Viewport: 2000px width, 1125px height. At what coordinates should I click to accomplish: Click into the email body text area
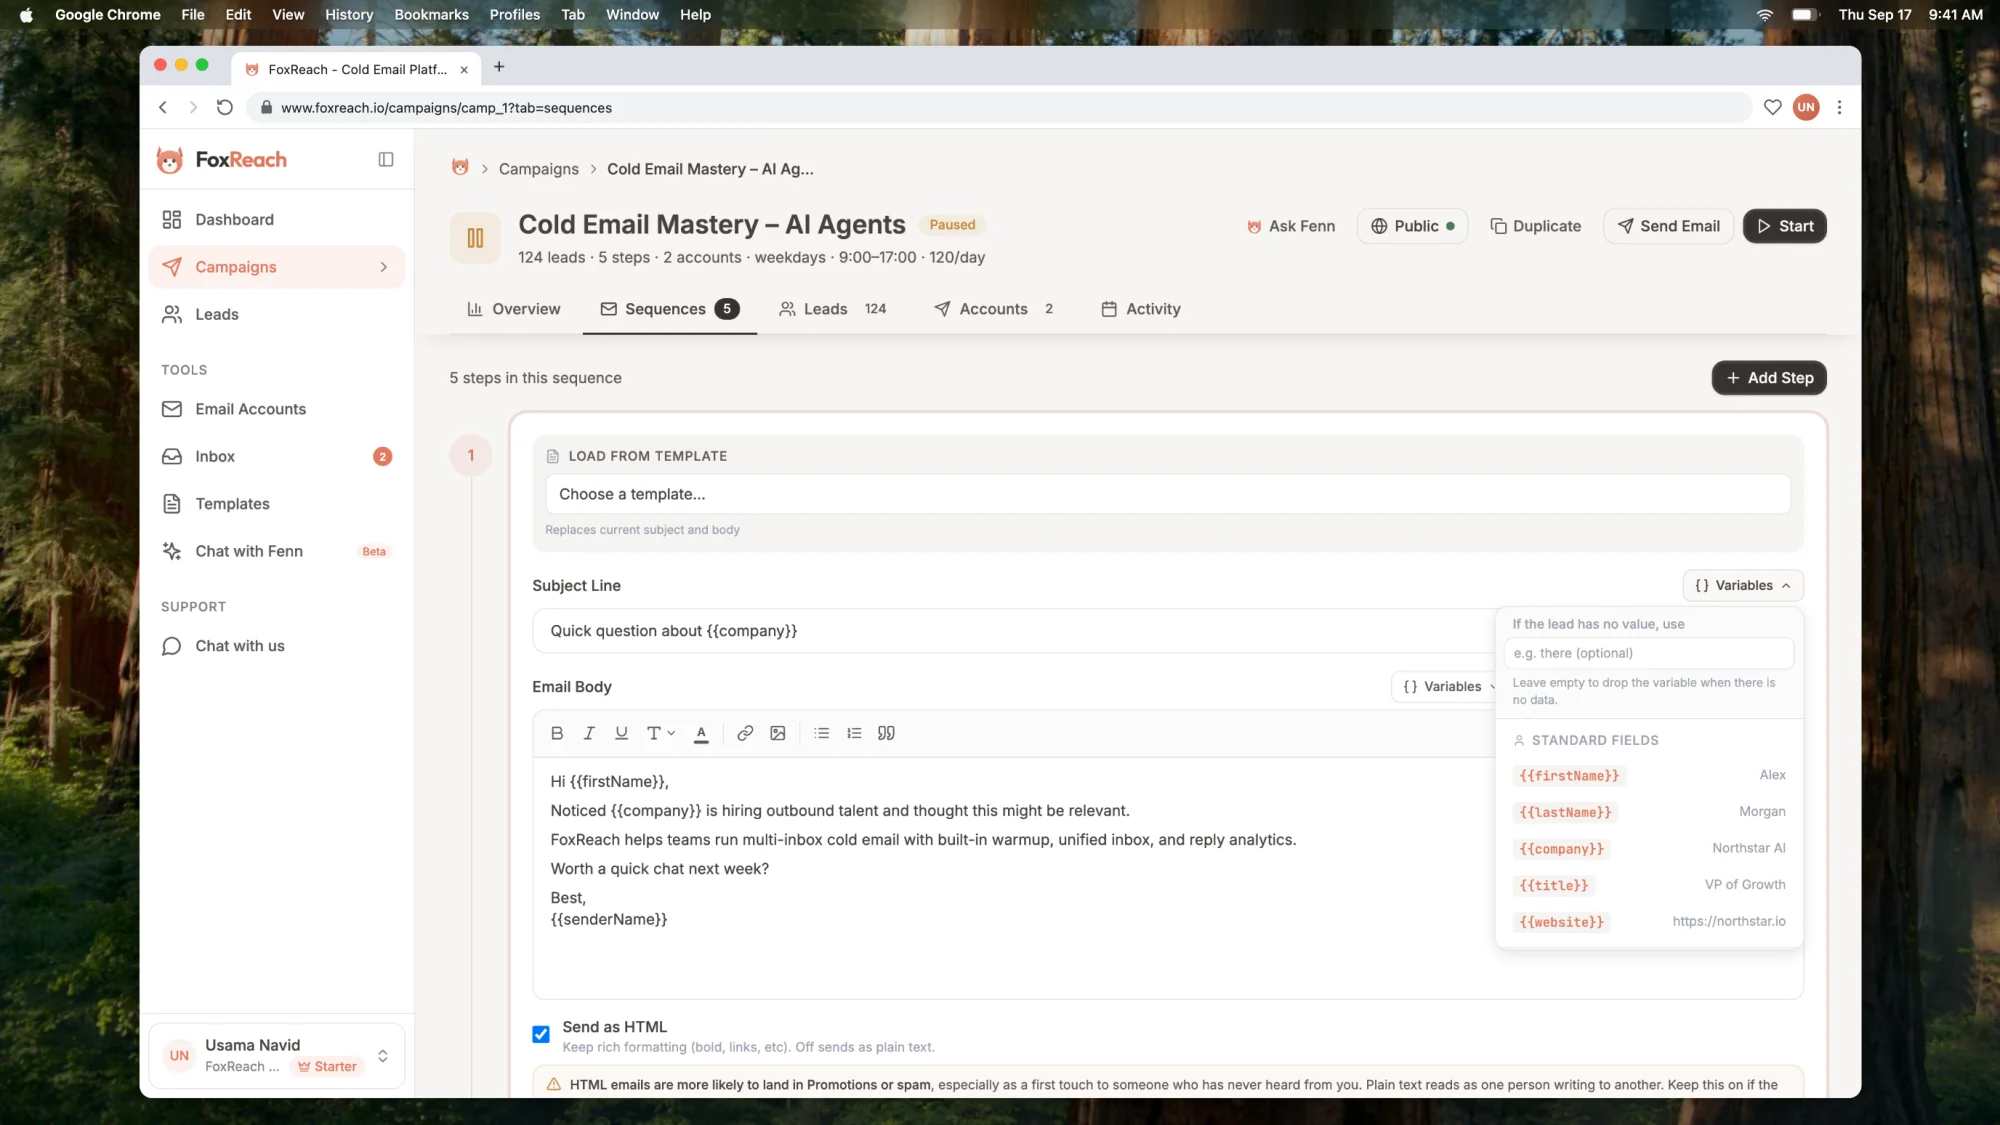(x=1013, y=878)
